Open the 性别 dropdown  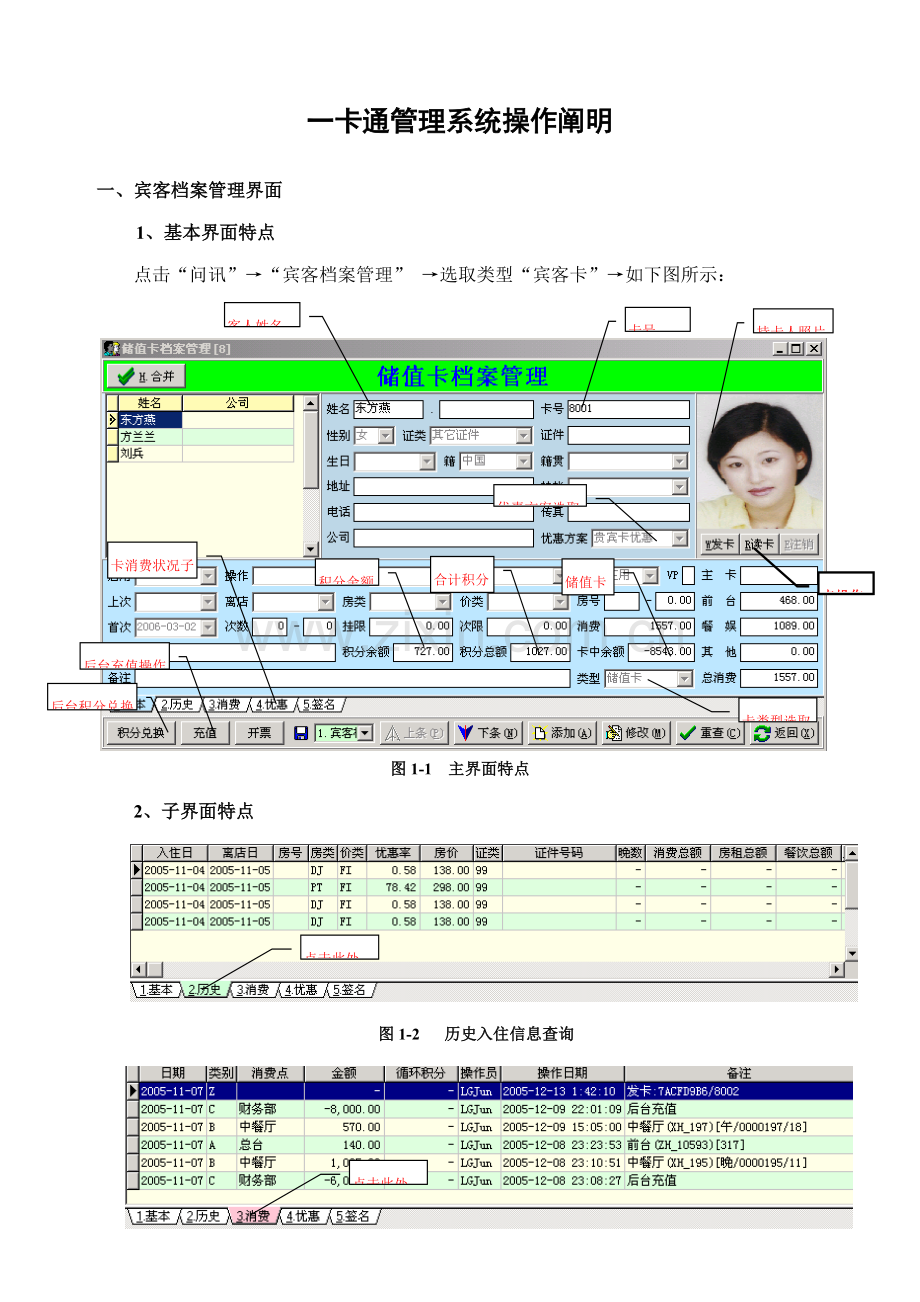386,436
